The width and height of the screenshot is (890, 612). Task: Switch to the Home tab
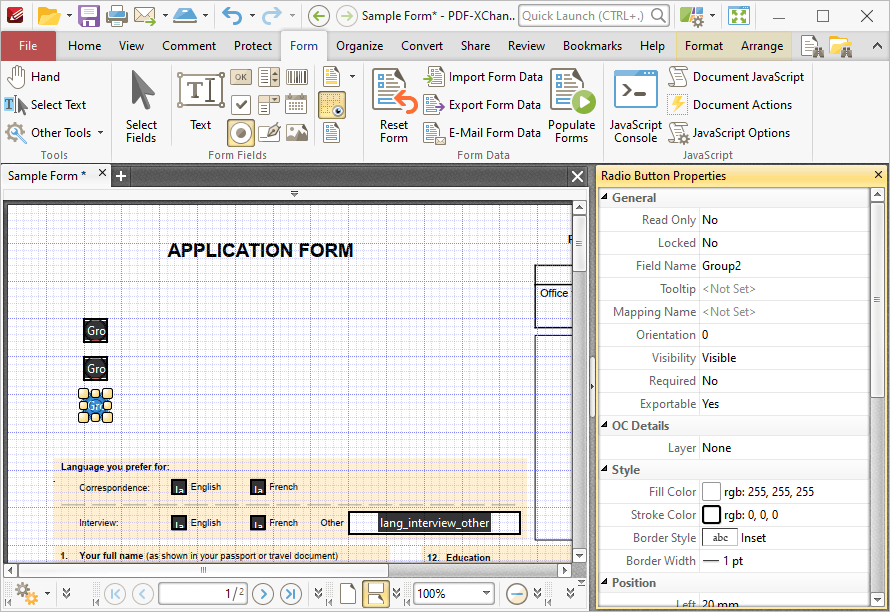coord(84,46)
